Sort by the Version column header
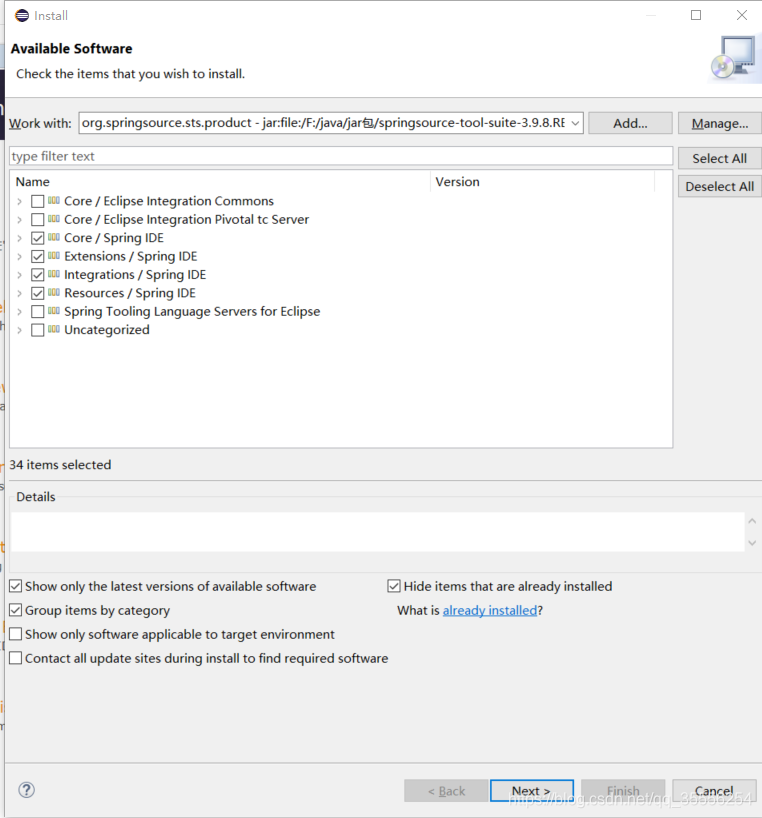 click(542, 182)
